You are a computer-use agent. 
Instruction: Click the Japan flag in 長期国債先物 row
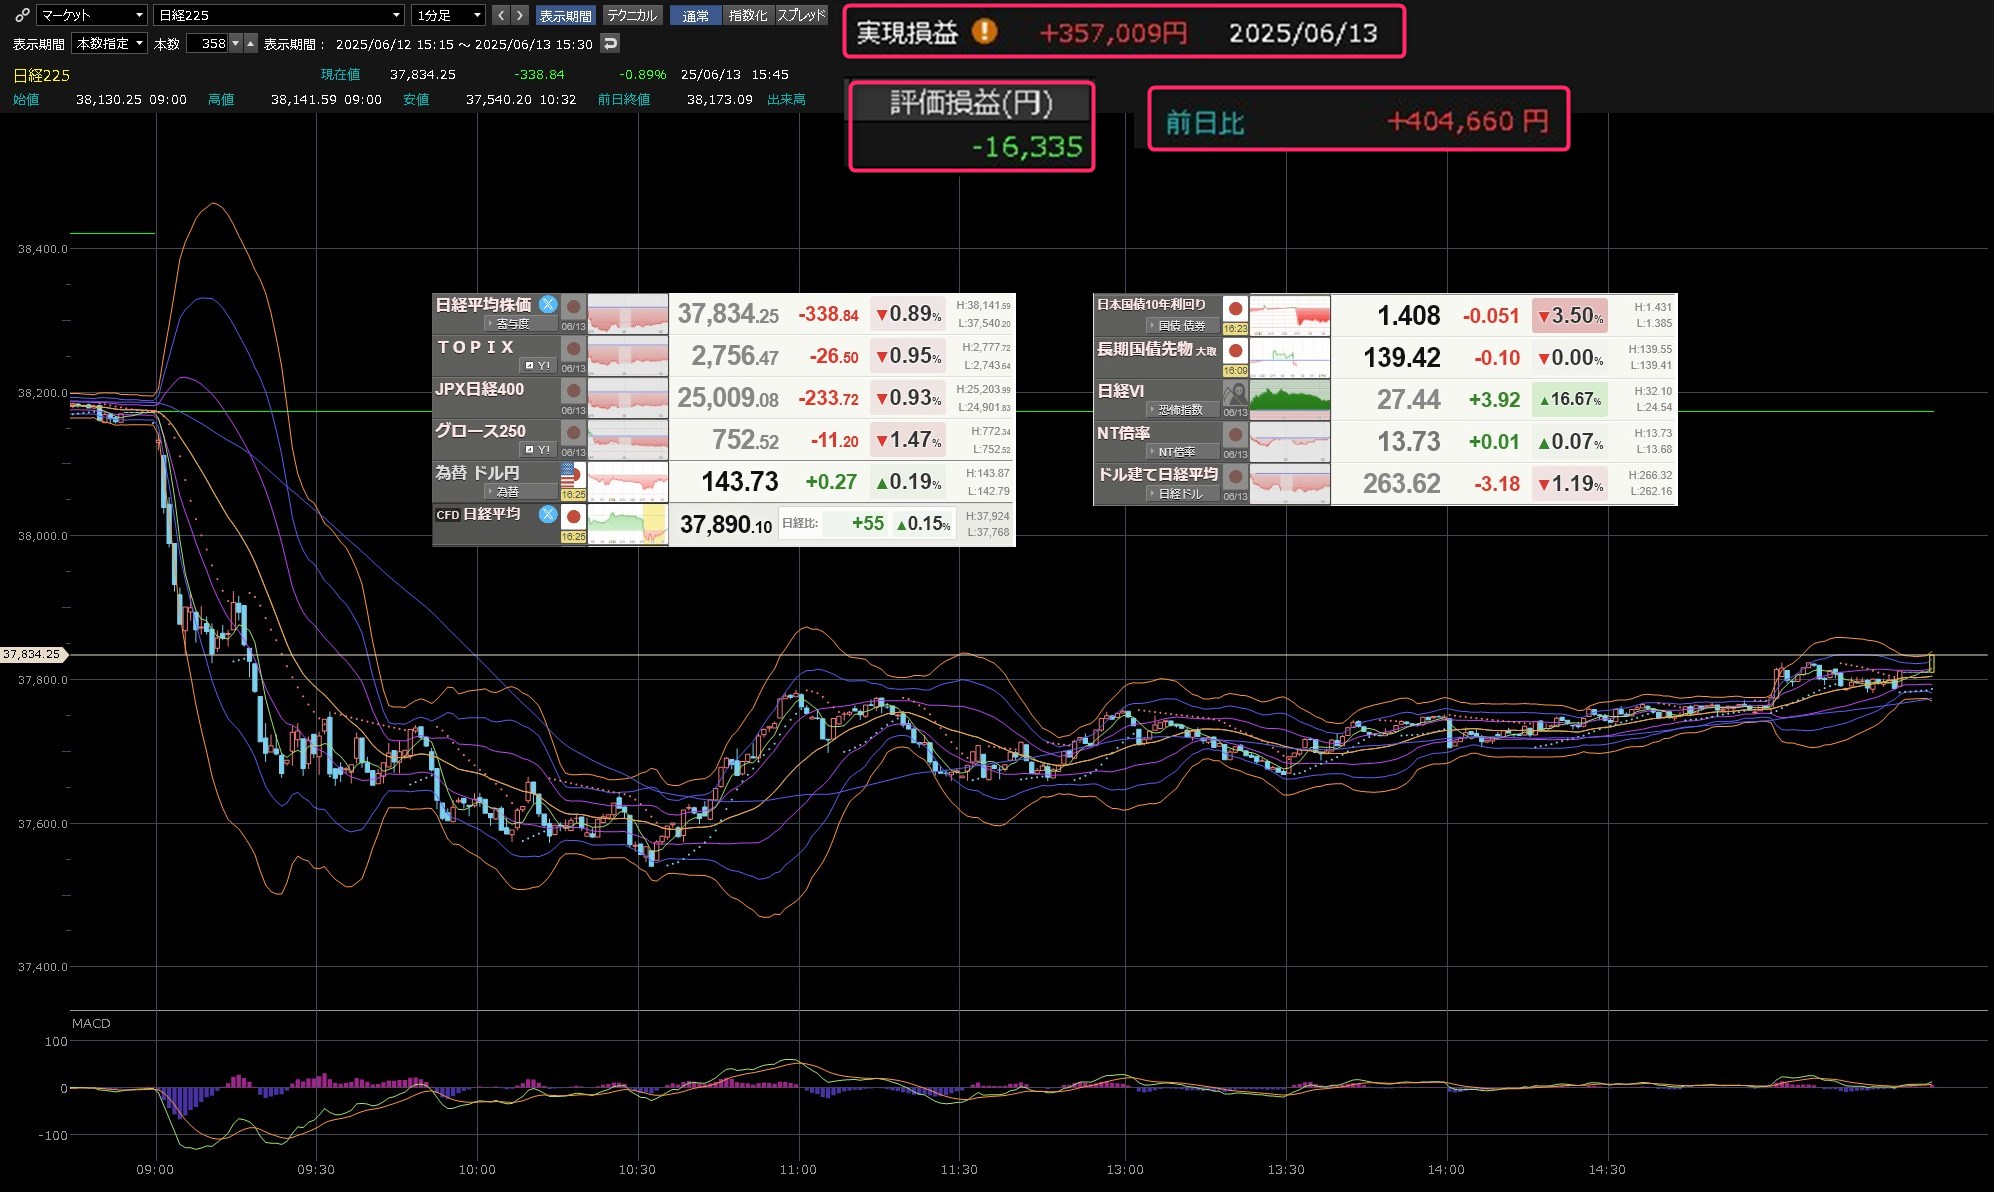(x=1236, y=350)
